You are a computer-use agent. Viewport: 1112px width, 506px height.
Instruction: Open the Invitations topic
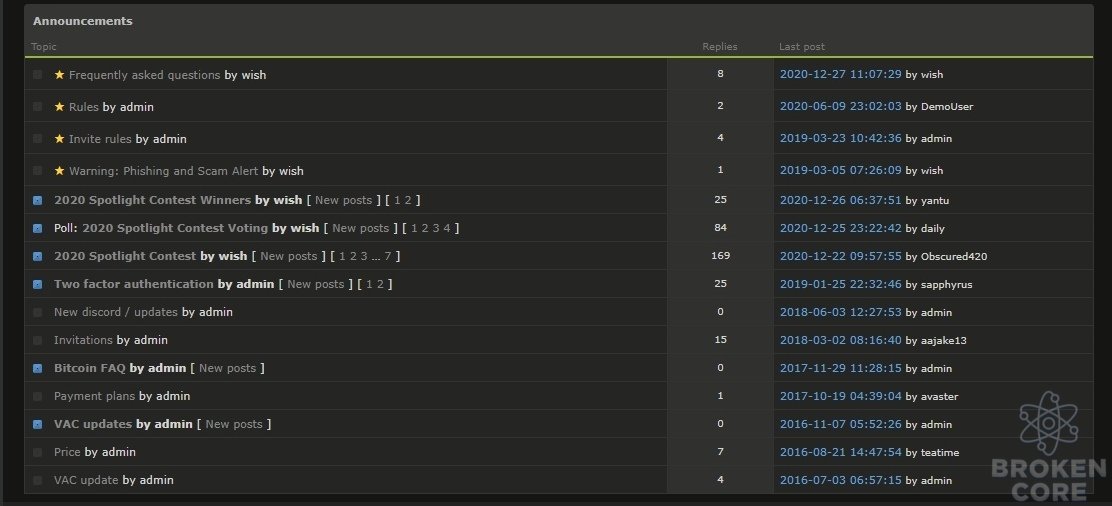83,340
